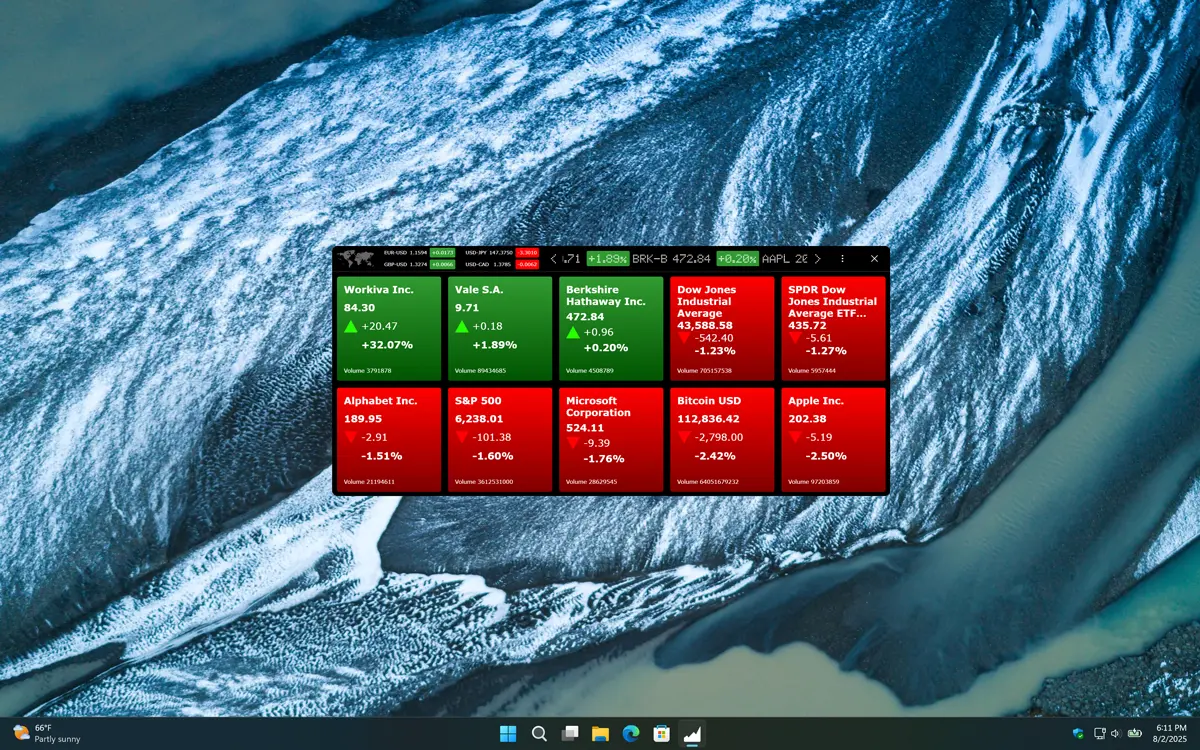Click the battery tray icon

[x=1136, y=734]
